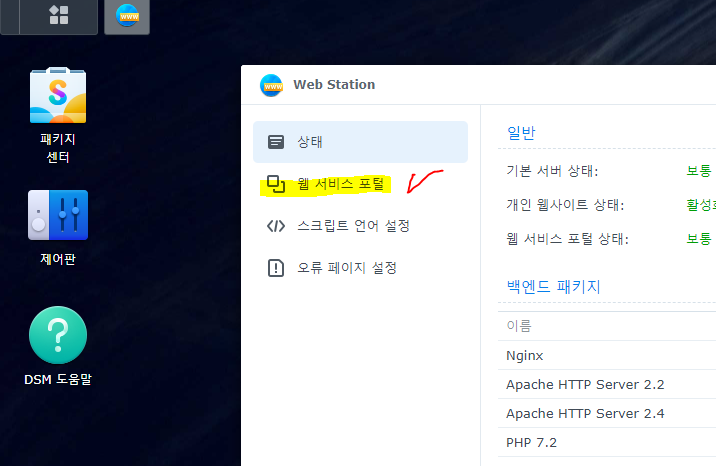Select the 상태 menu item
The image size is (716, 466).
click(360, 142)
